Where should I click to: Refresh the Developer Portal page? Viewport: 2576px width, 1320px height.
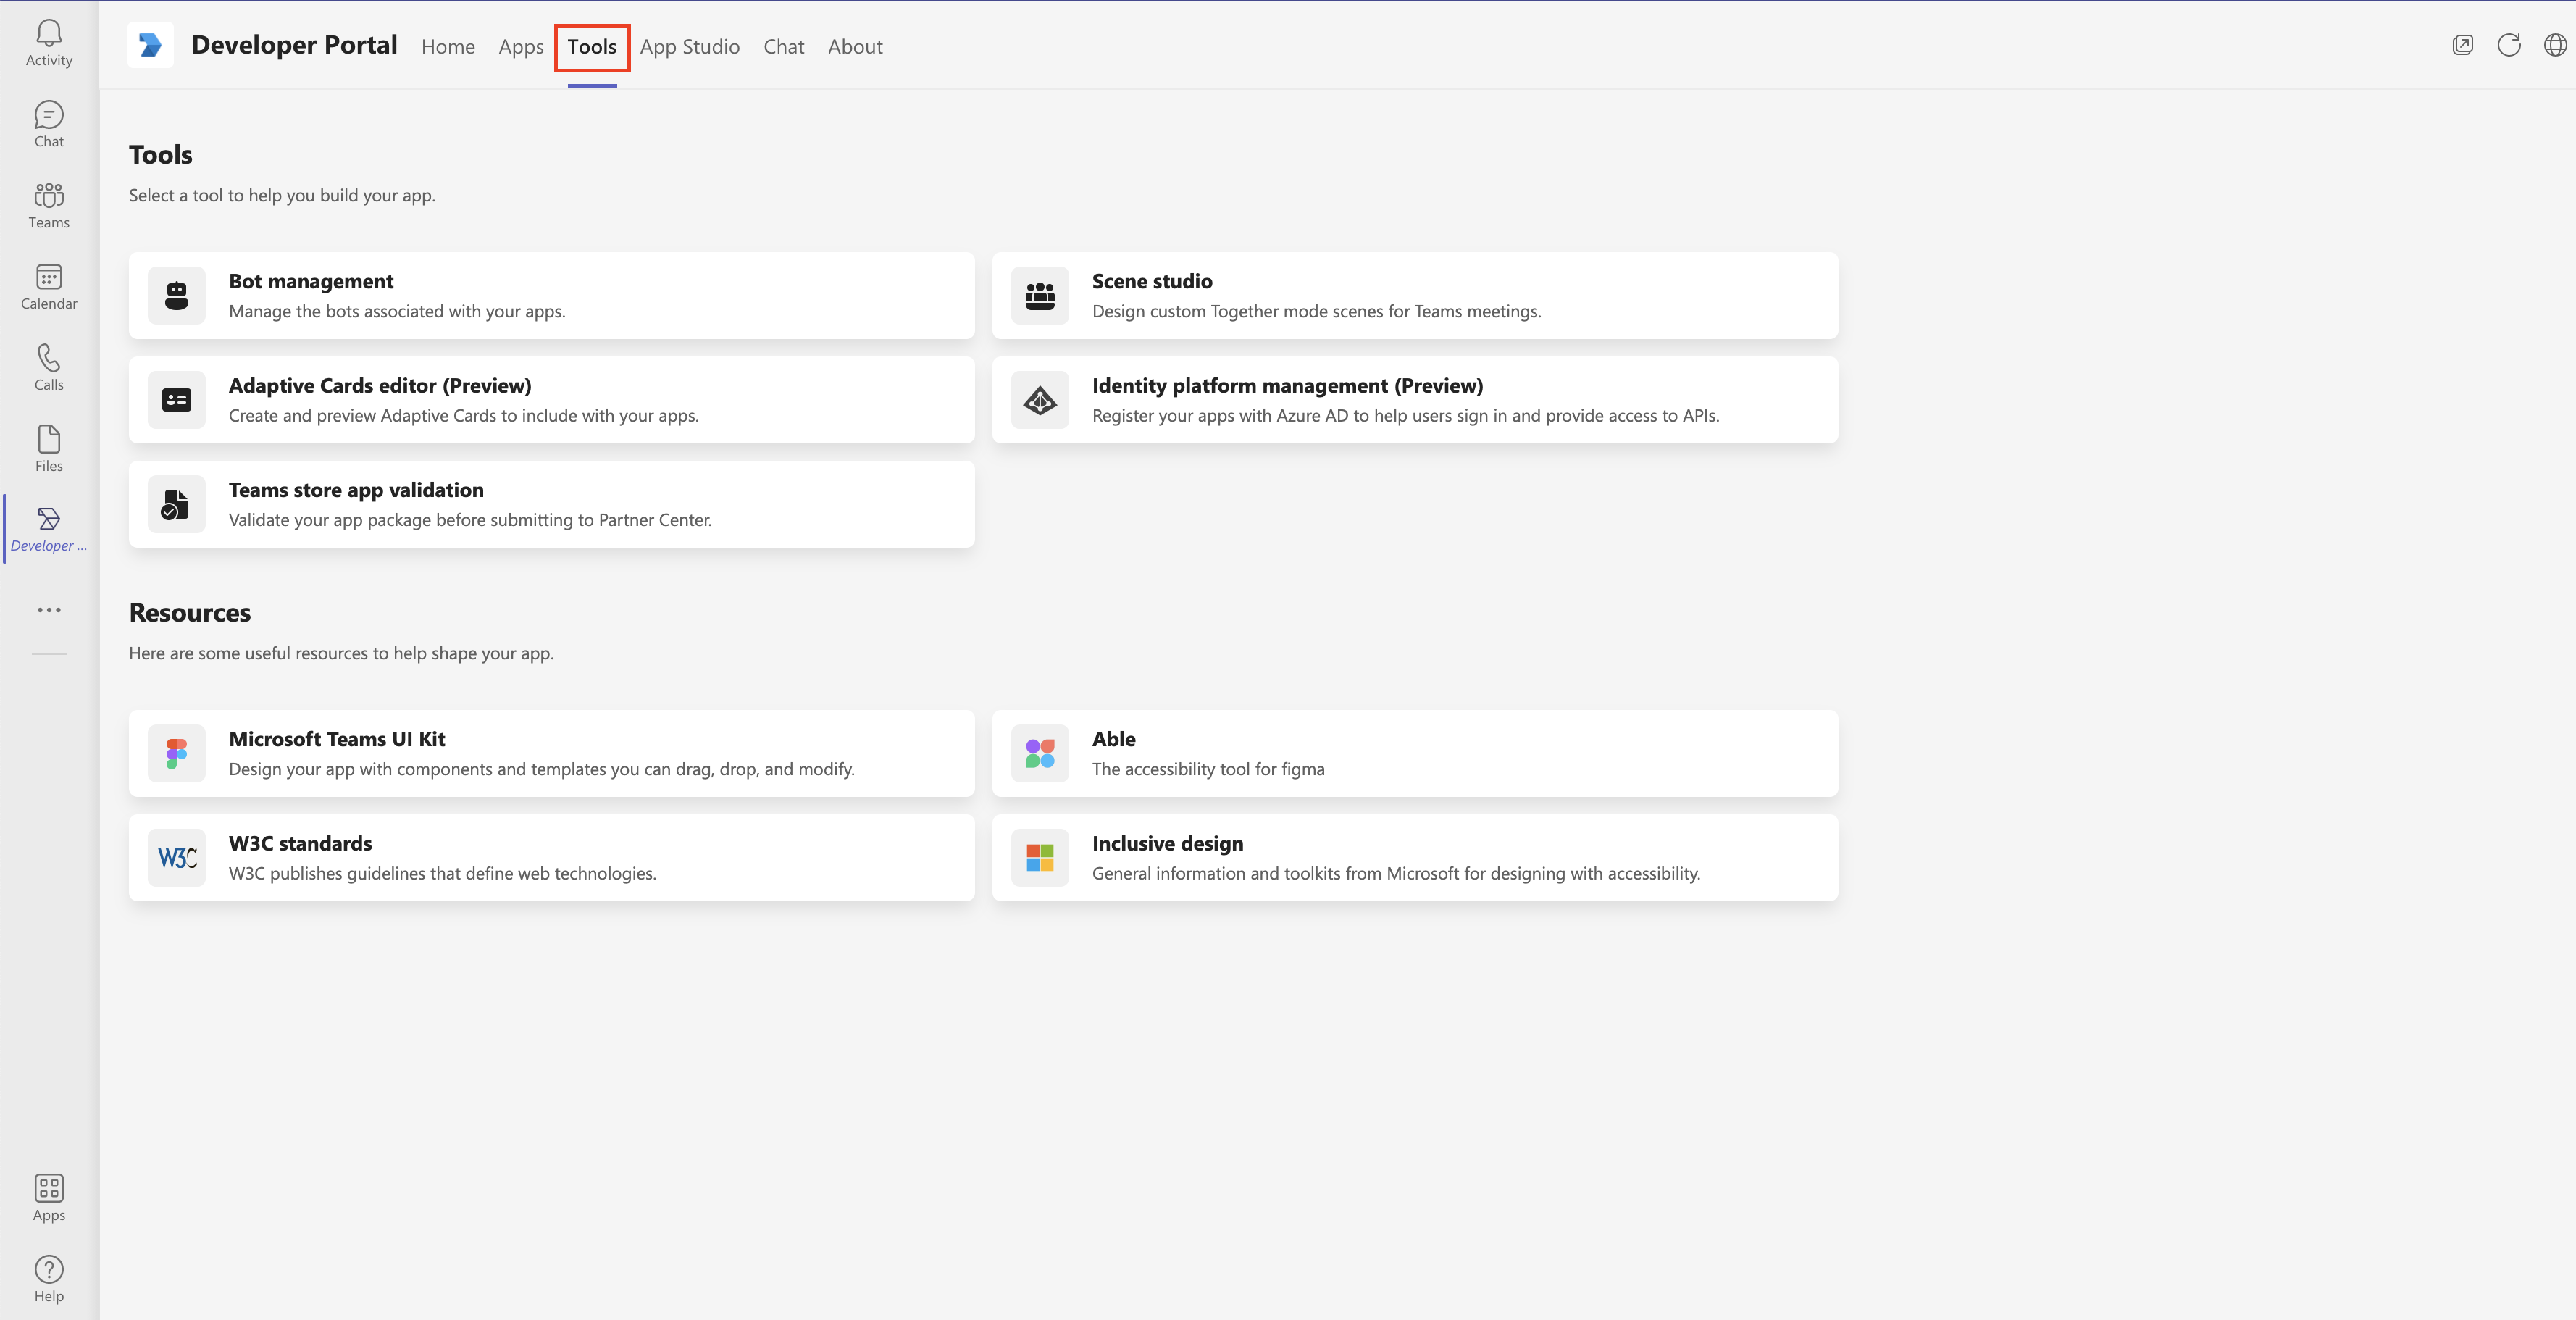pyautogui.click(x=2509, y=45)
